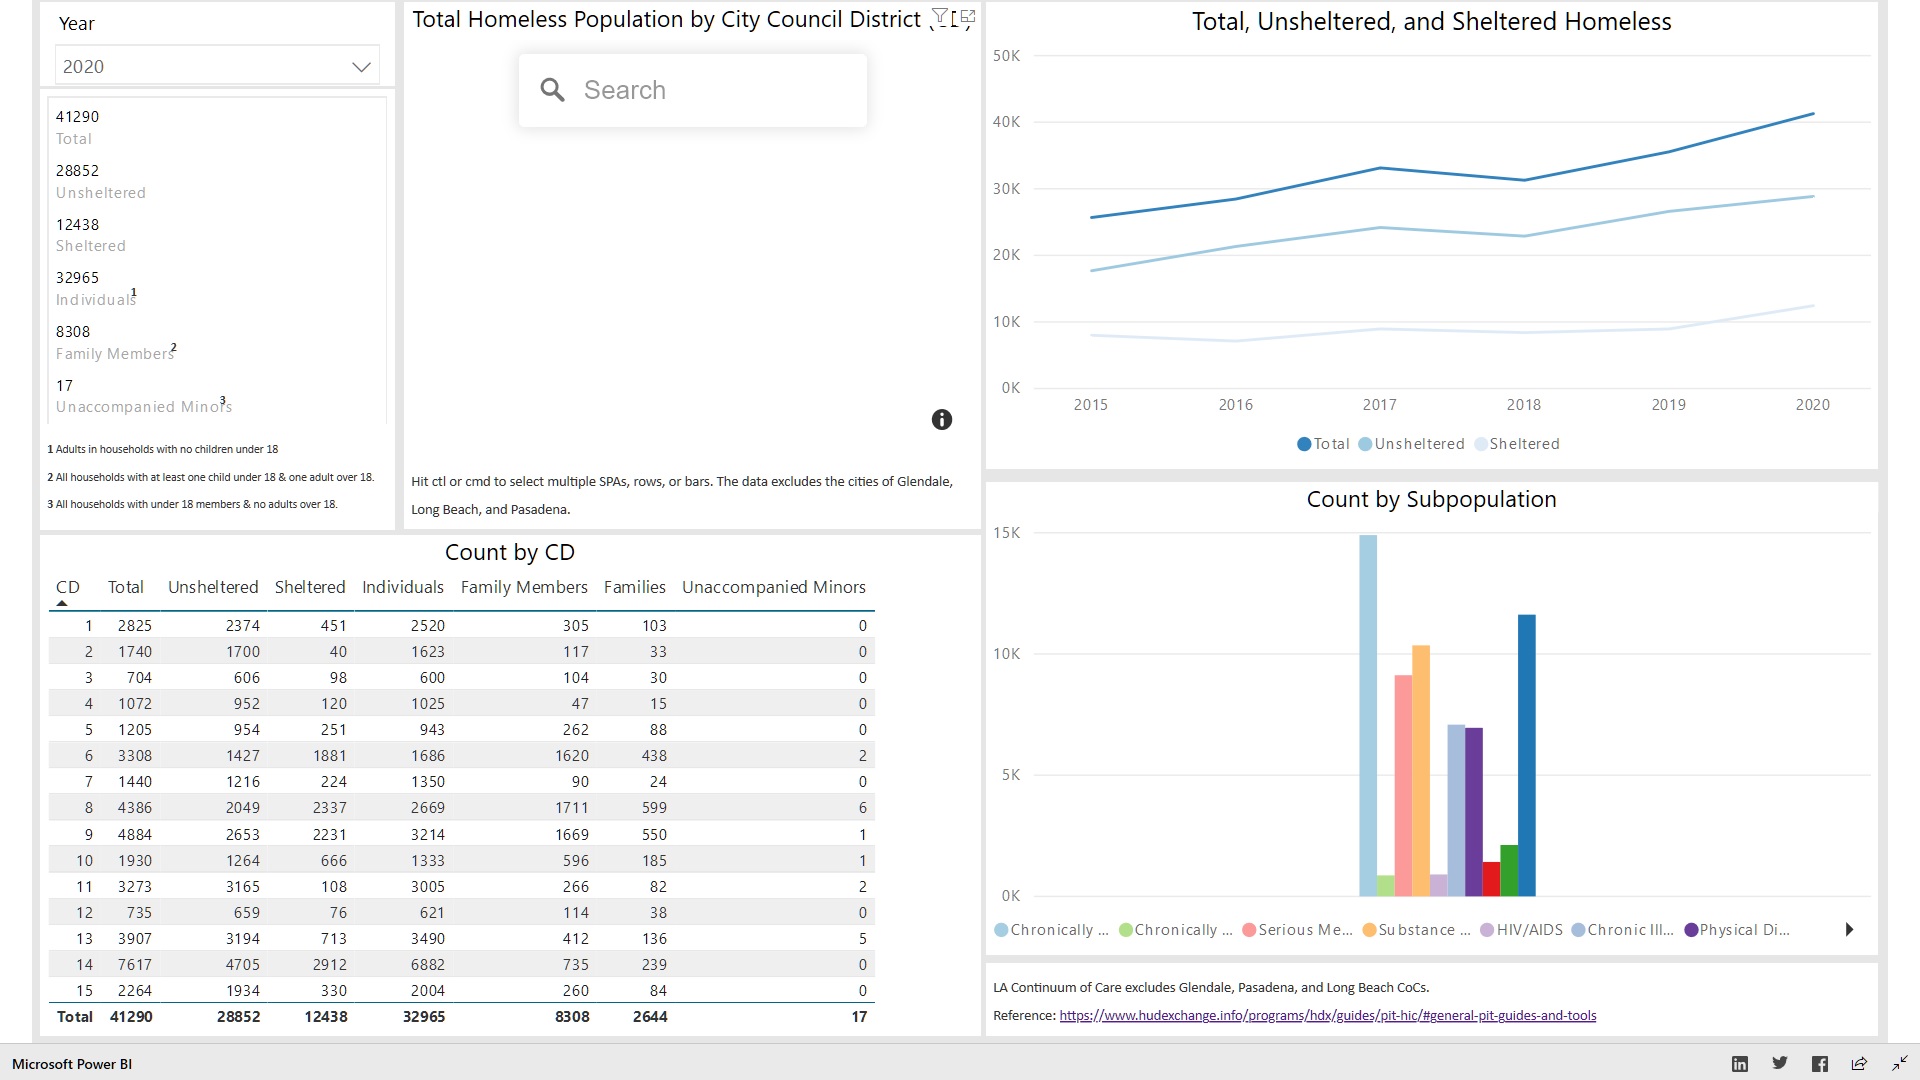Screen dimensions: 1920x1080
Task: Sort by Unsheltered column header
Action: pyautogui.click(x=213, y=587)
